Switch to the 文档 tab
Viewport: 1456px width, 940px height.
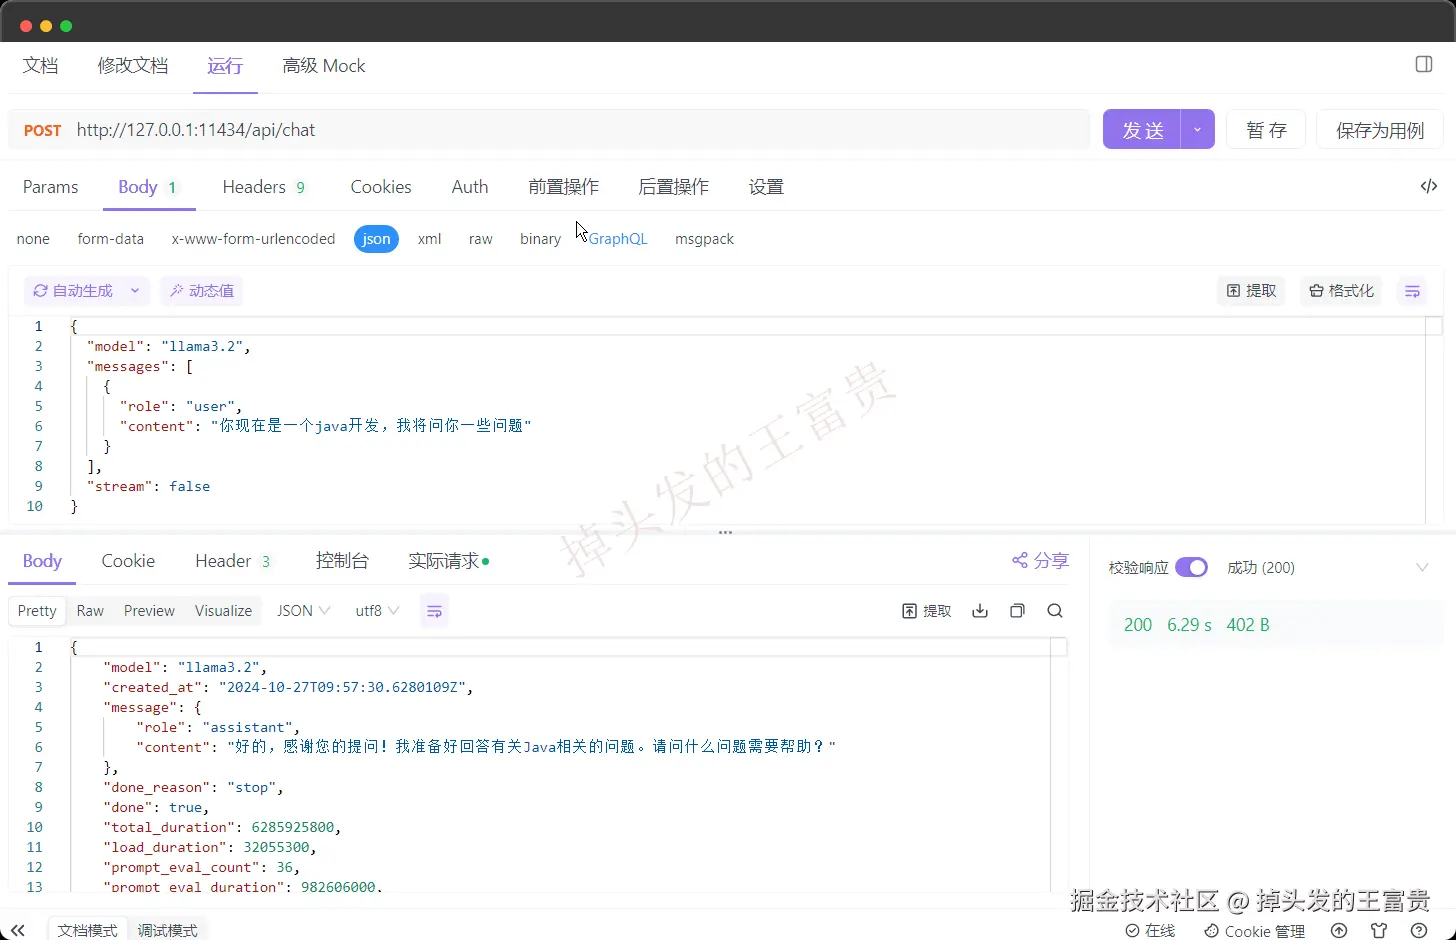tap(41, 66)
